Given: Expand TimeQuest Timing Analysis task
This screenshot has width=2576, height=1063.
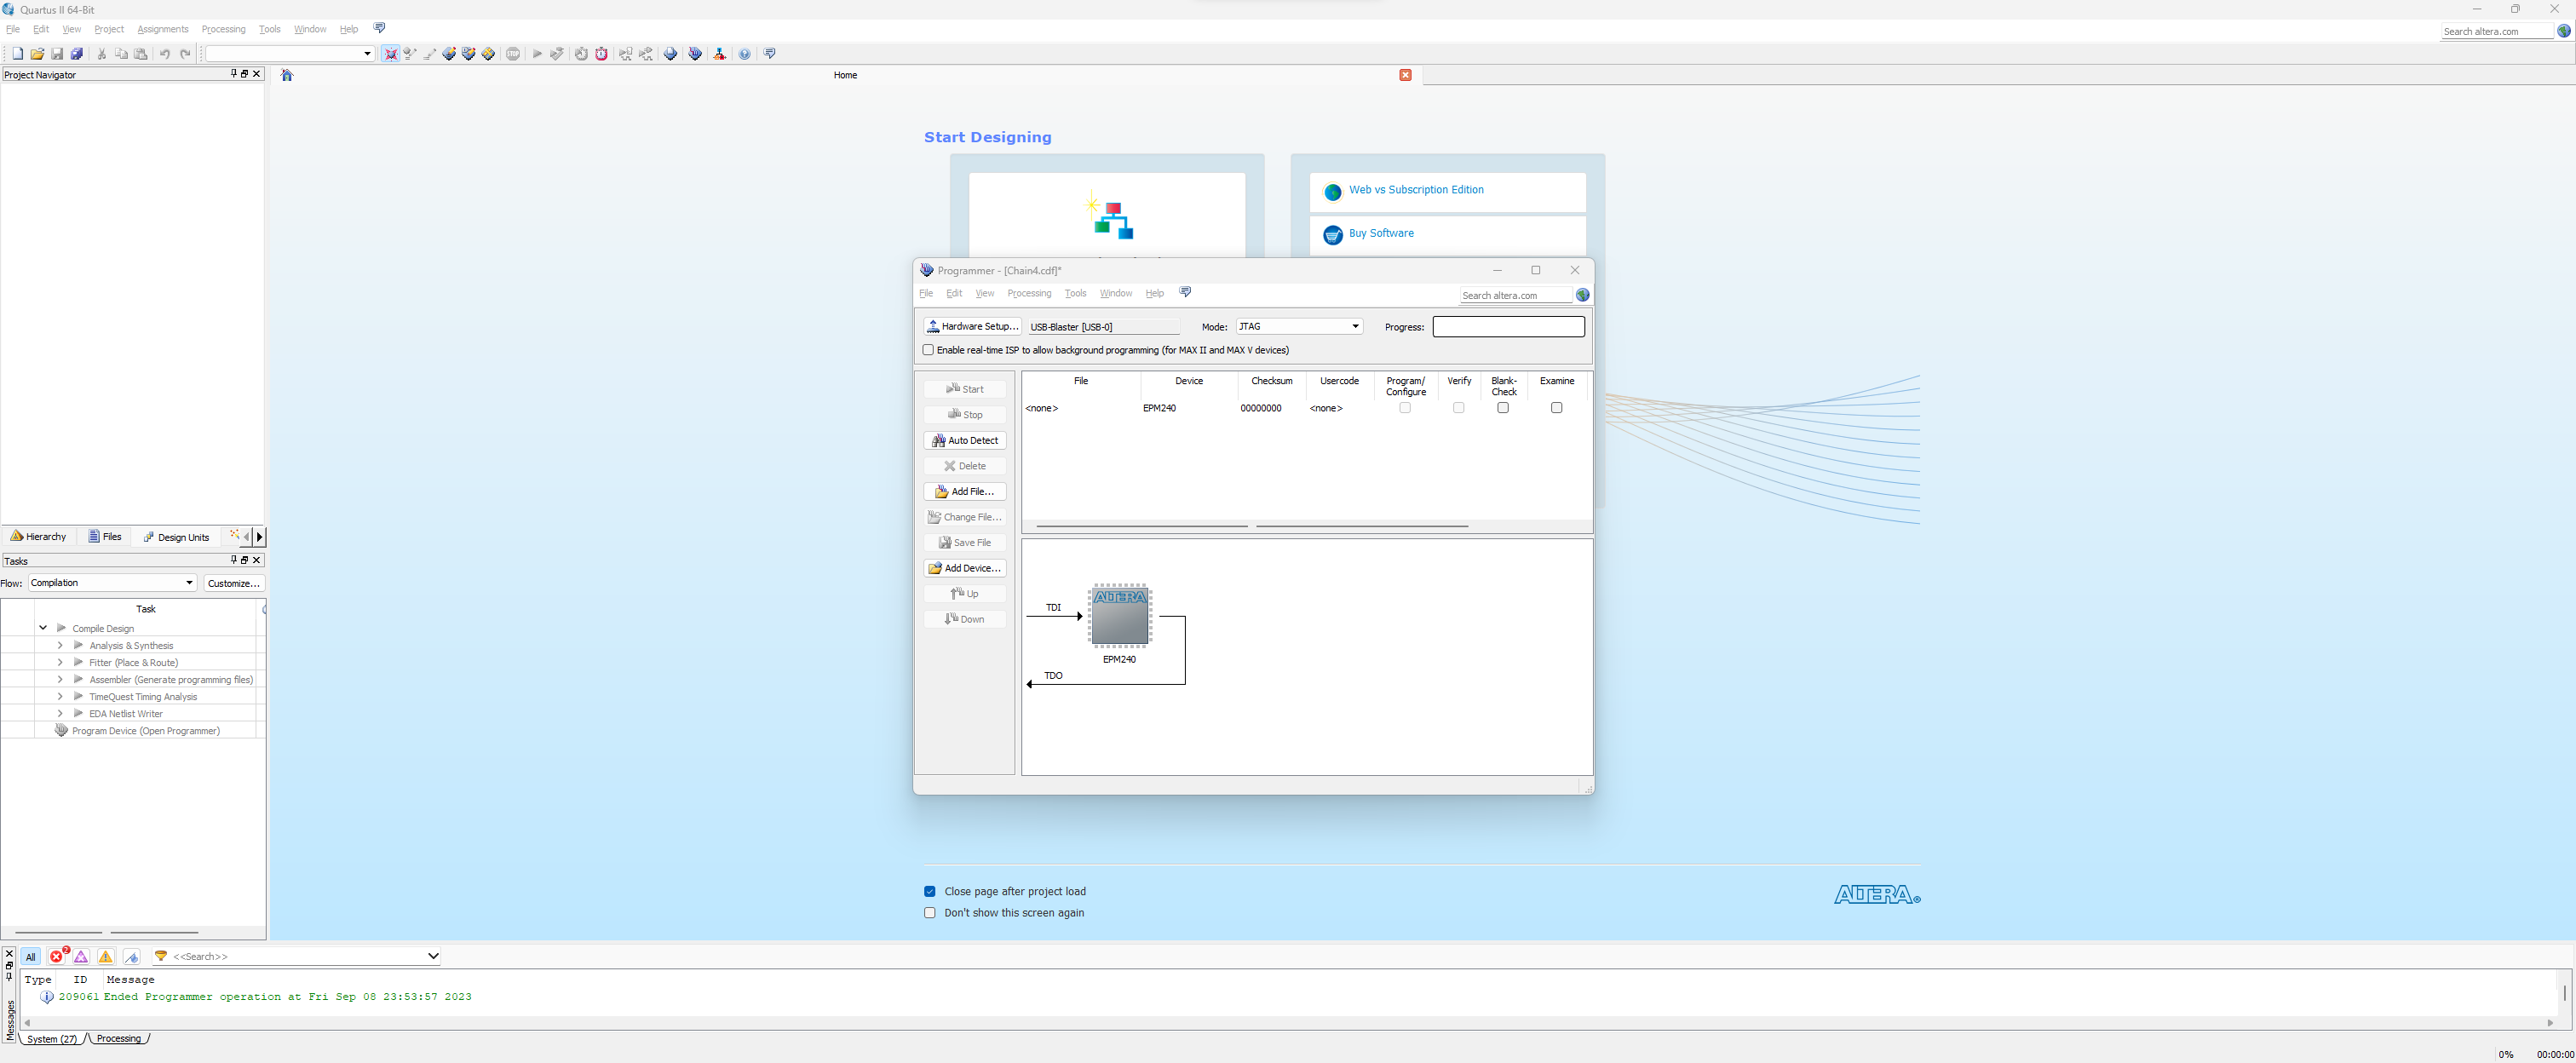Looking at the screenshot, I should point(60,696).
